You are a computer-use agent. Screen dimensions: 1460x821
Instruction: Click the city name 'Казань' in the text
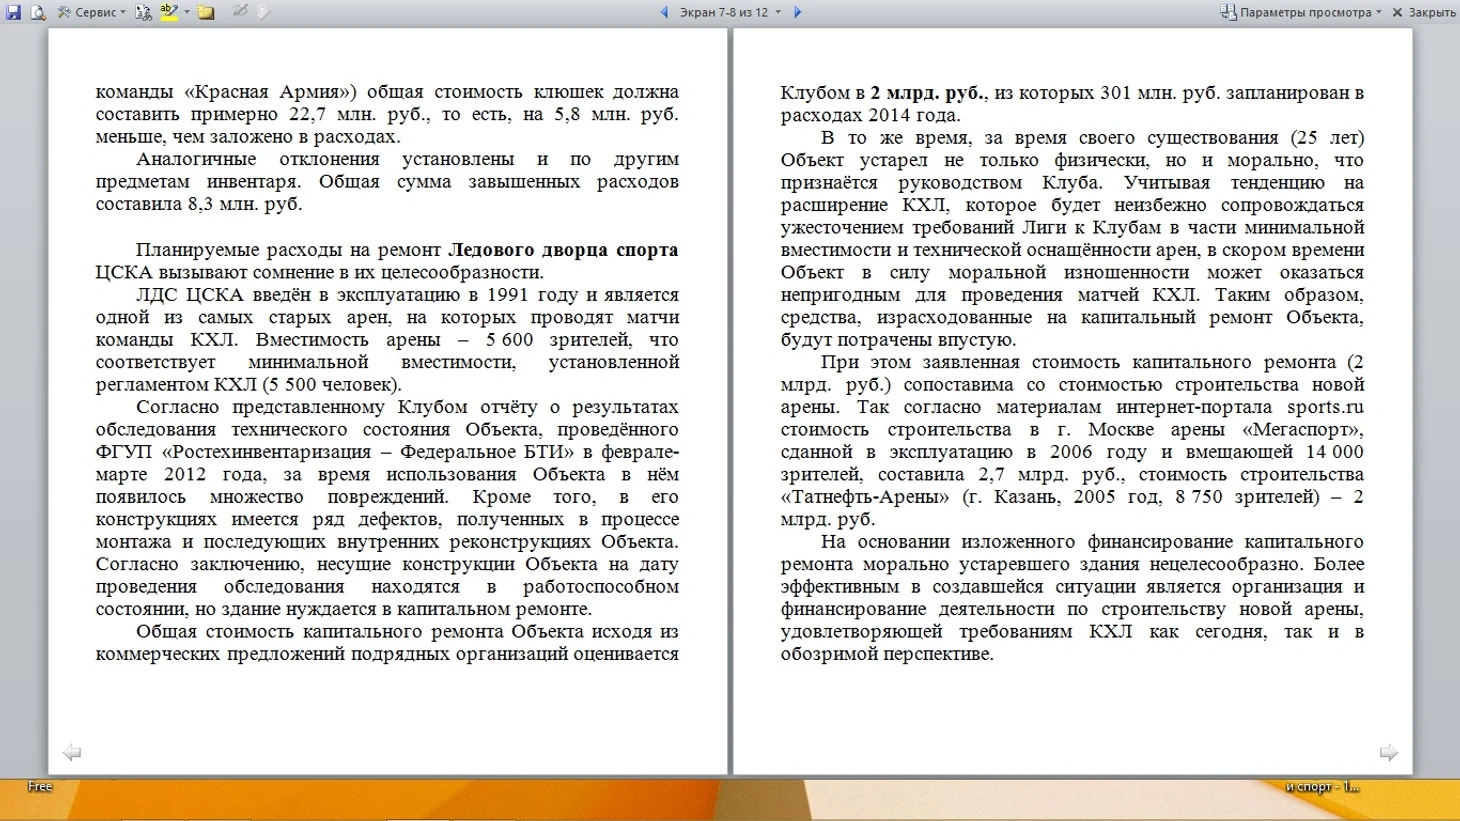[x=1027, y=497]
